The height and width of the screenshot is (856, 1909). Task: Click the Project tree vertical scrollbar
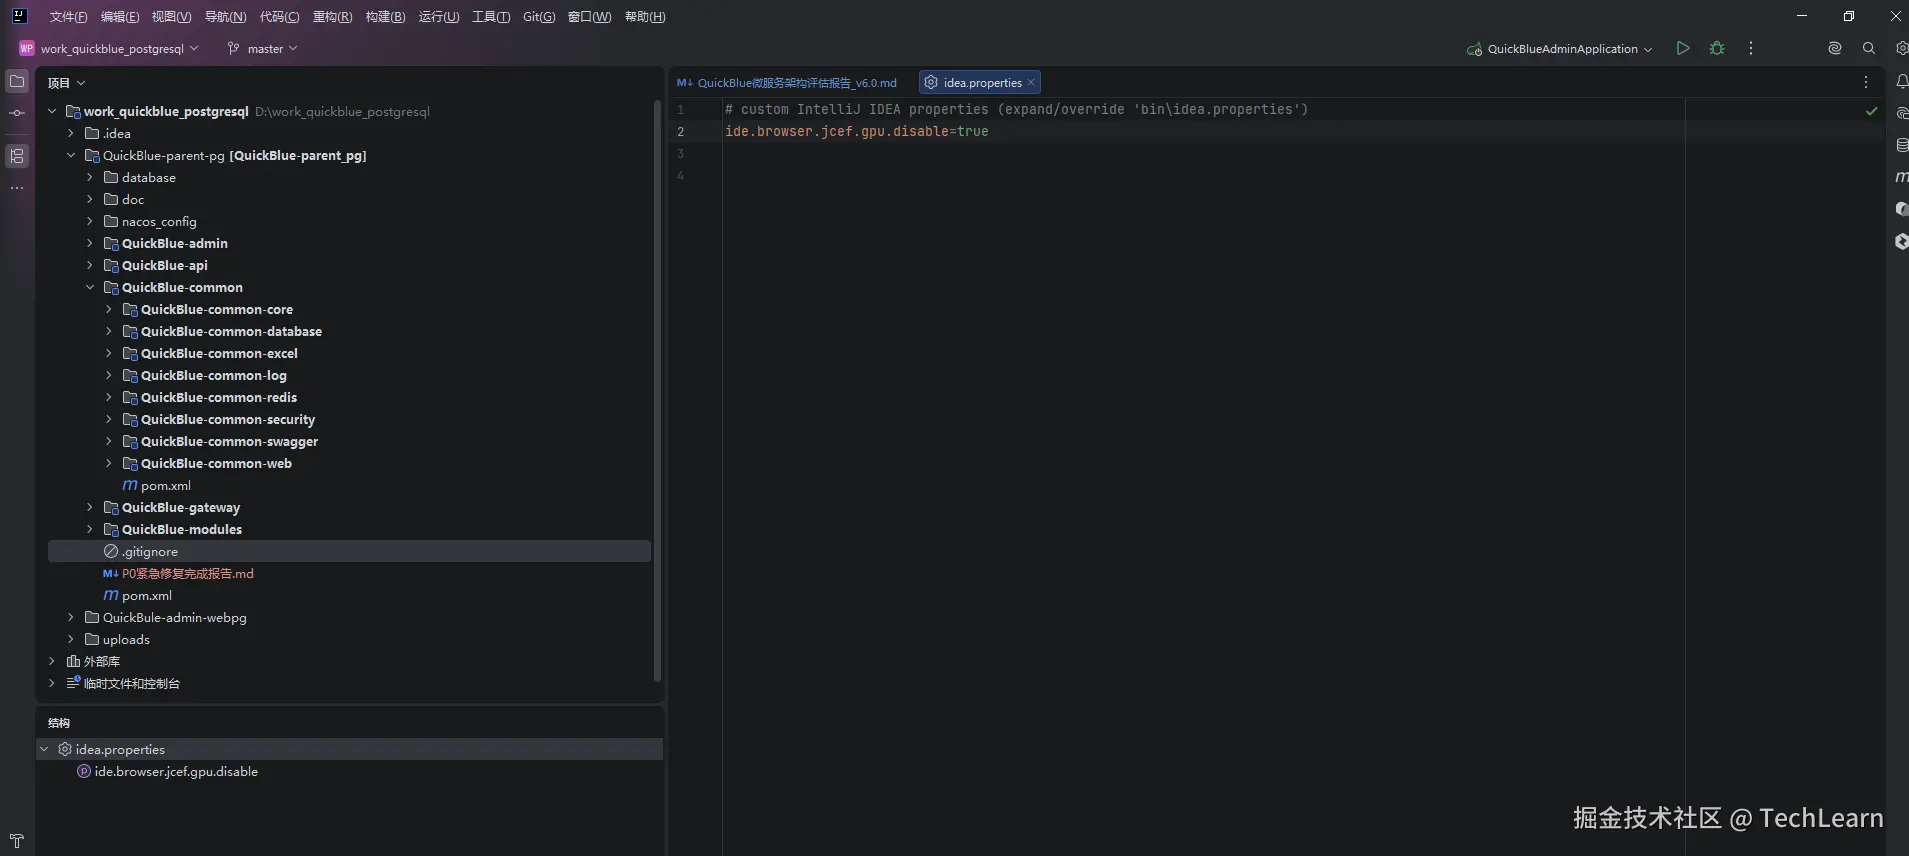point(657,390)
